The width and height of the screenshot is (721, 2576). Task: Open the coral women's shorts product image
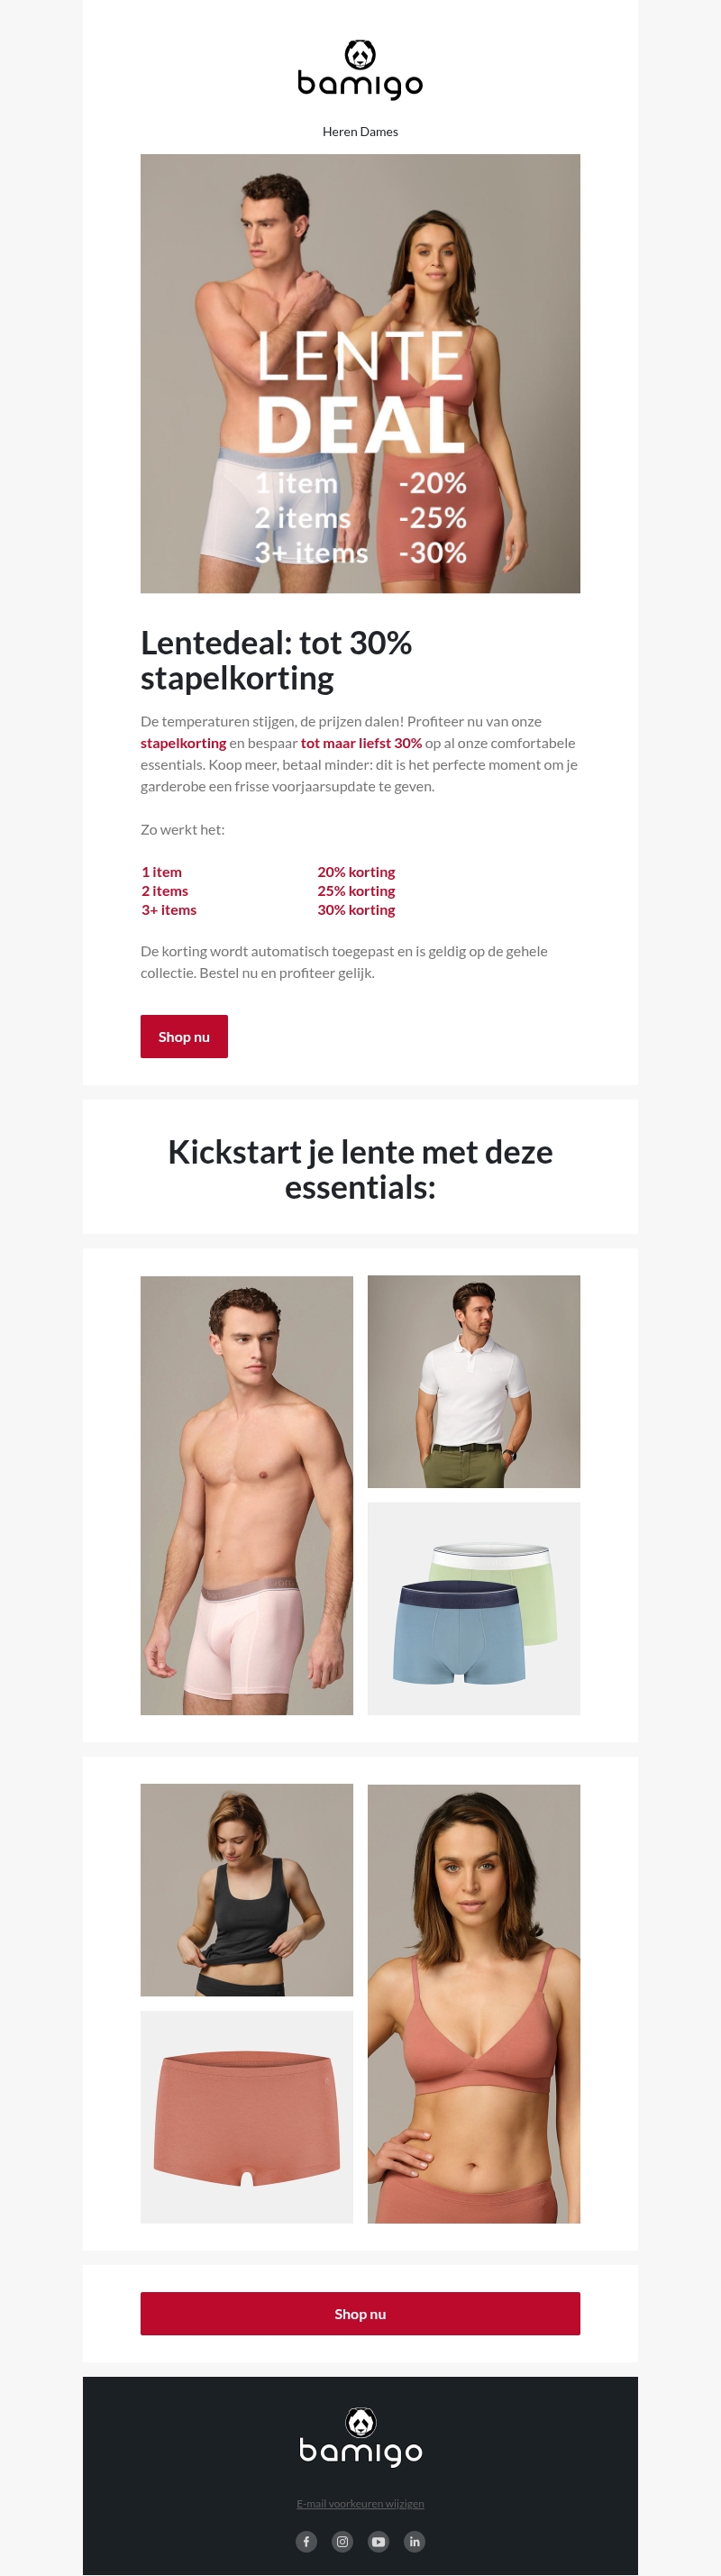[247, 2117]
